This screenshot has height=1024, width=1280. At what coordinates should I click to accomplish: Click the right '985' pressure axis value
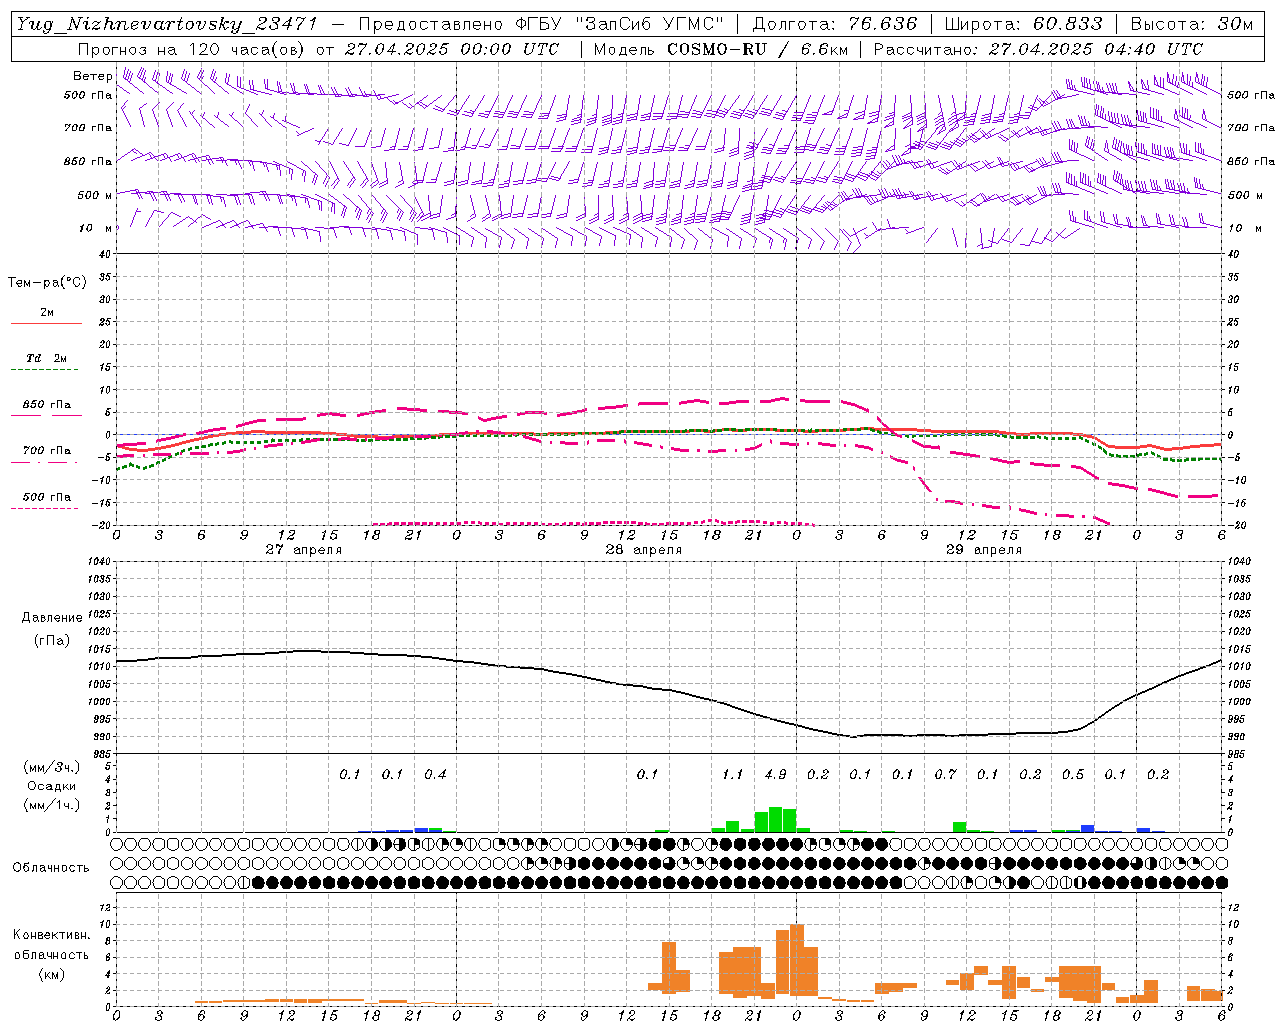pos(1235,755)
